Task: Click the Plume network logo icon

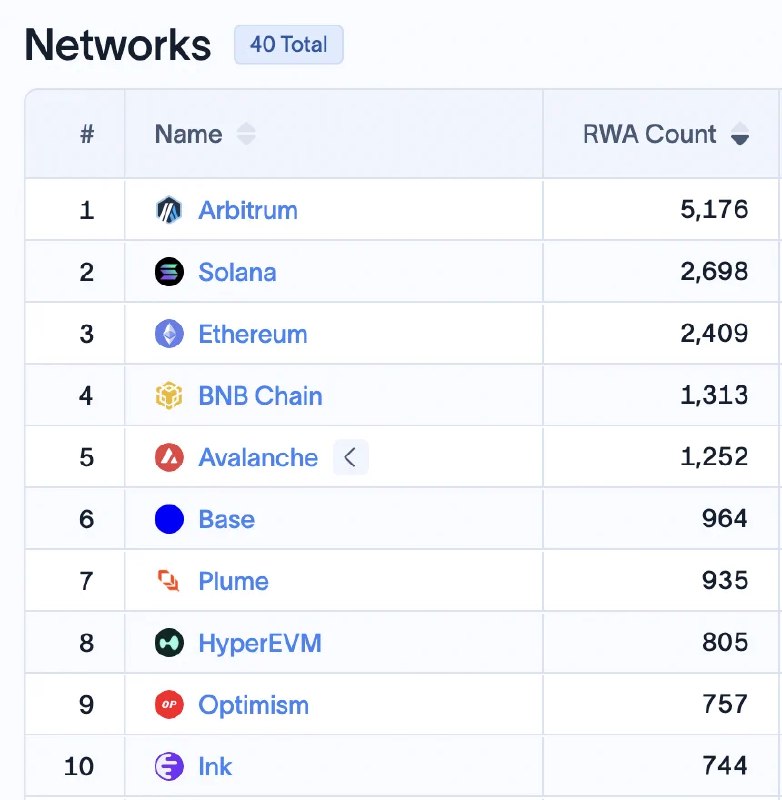Action: coord(169,581)
